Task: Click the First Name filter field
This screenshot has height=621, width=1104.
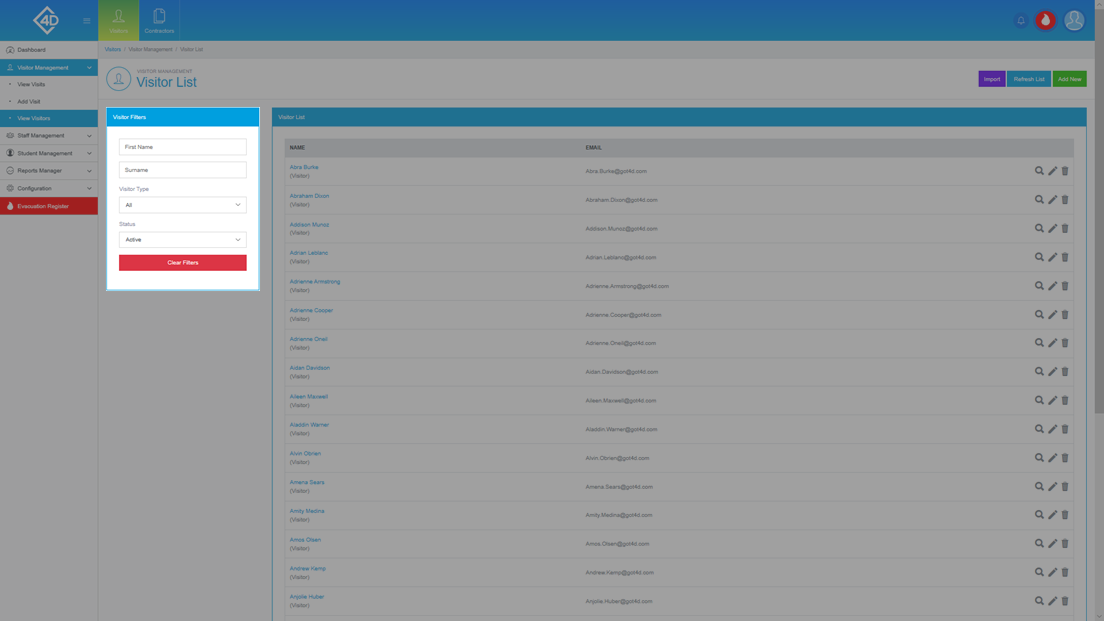Action: (182, 147)
